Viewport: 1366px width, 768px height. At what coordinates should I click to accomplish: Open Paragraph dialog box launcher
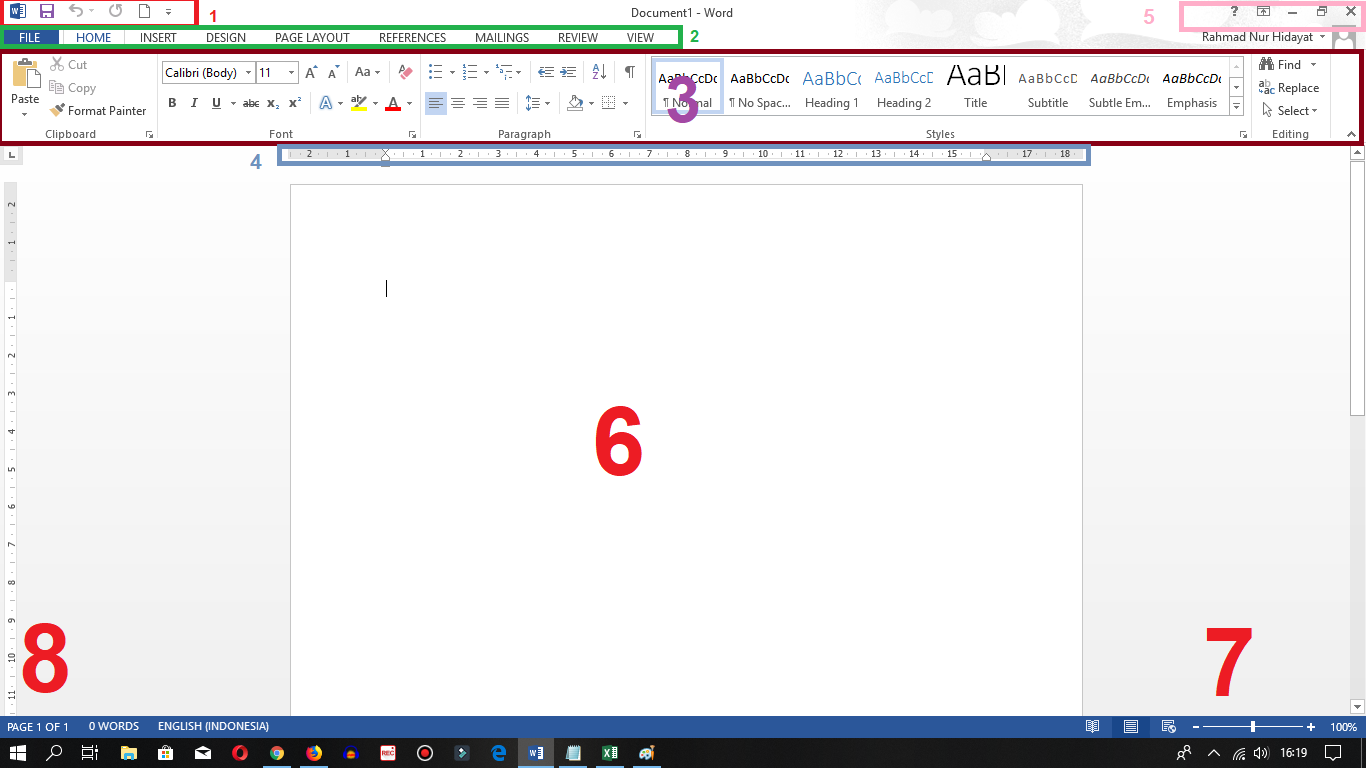click(637, 134)
